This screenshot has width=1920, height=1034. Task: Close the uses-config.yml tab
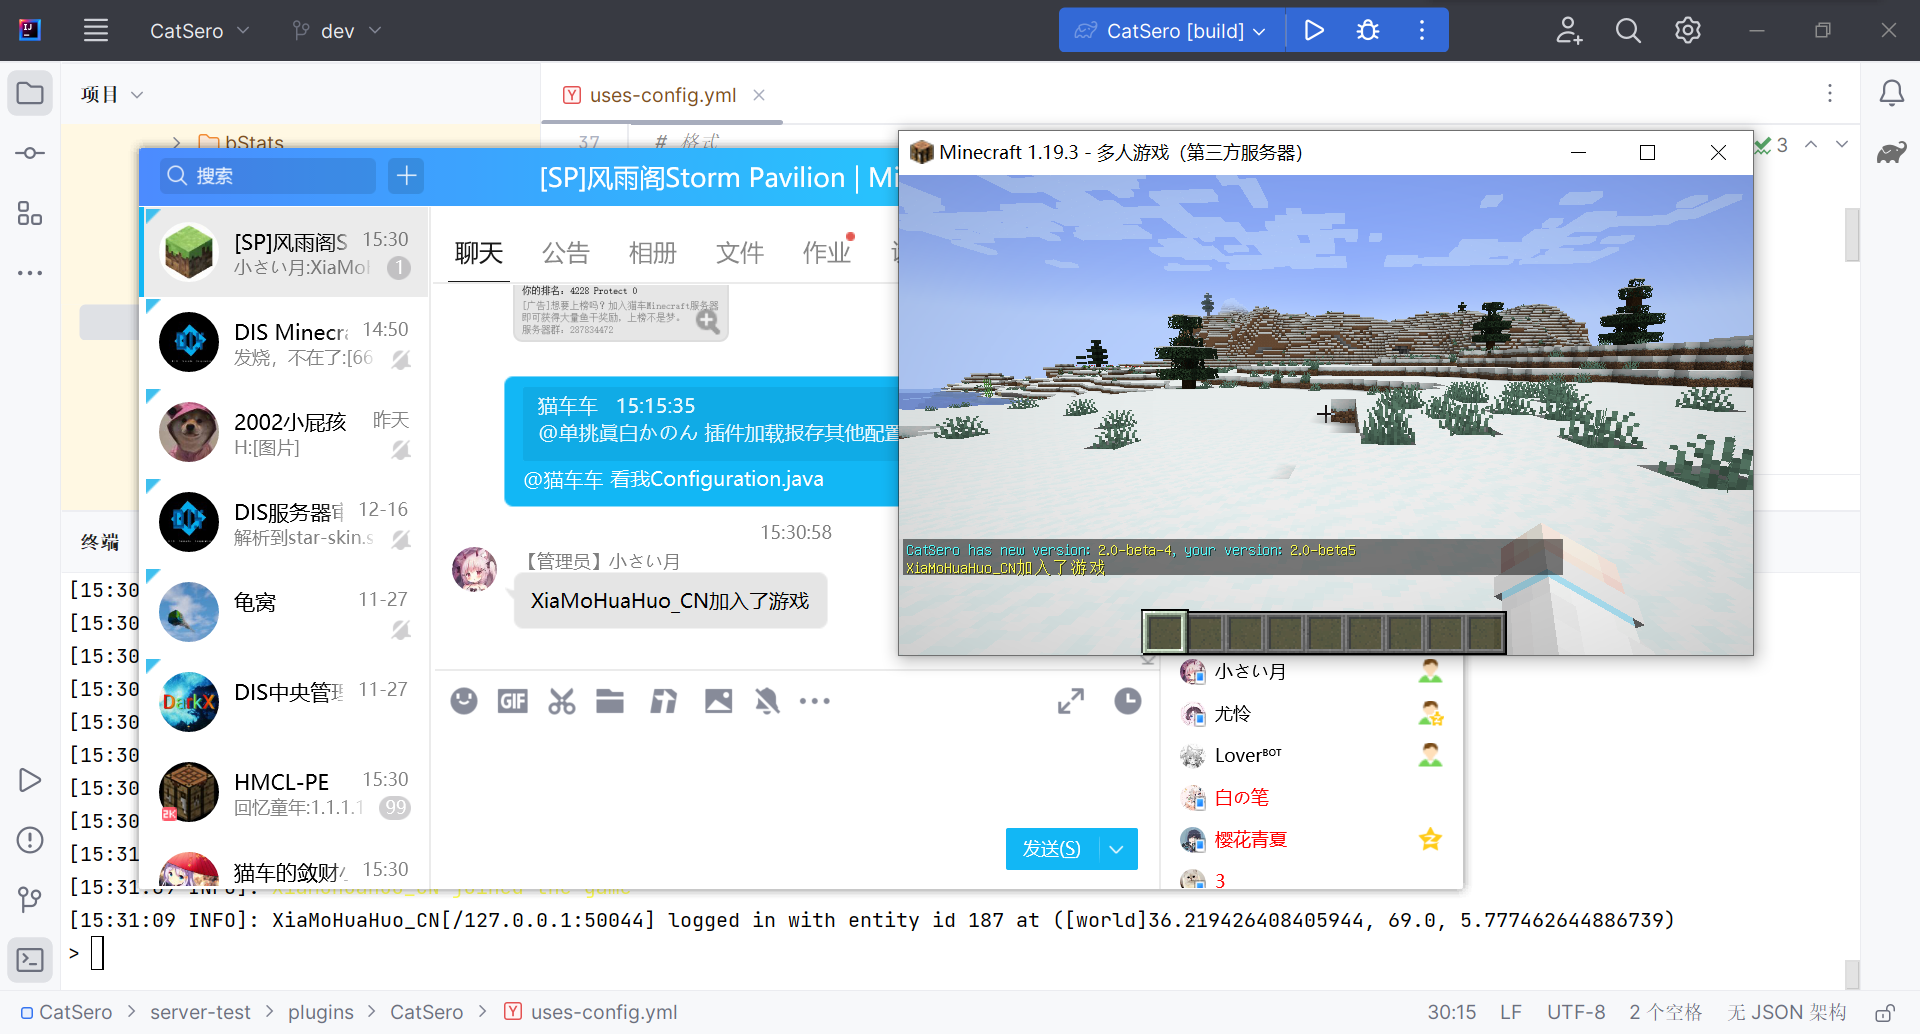759,95
